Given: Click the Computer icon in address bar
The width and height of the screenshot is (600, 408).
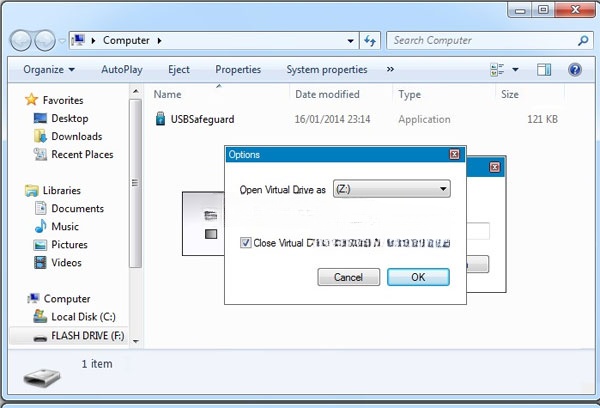Looking at the screenshot, I should pos(78,40).
